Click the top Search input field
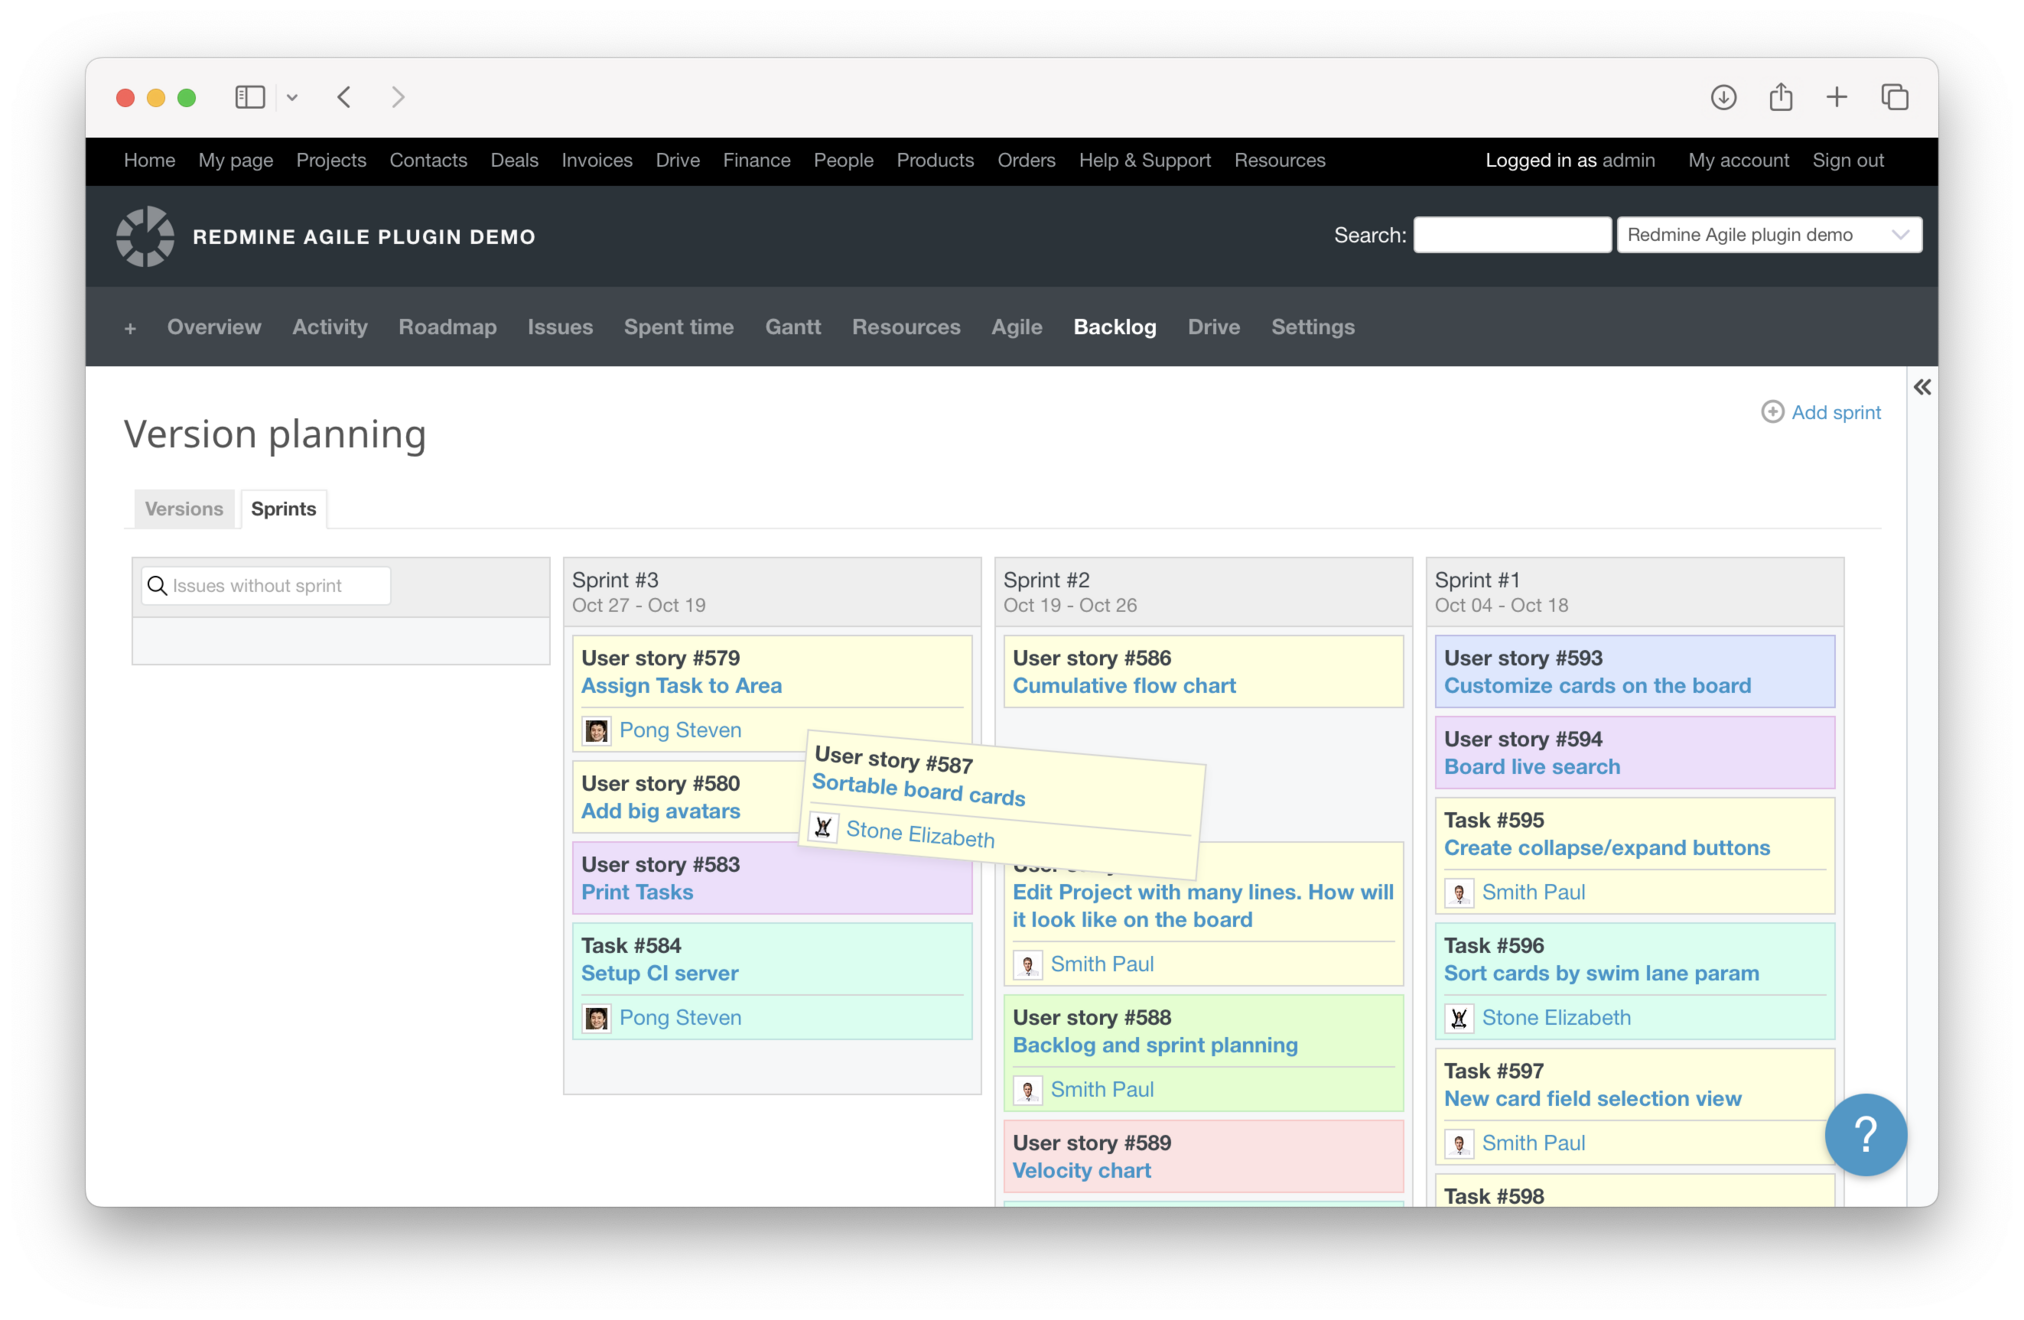 pyautogui.click(x=1511, y=235)
